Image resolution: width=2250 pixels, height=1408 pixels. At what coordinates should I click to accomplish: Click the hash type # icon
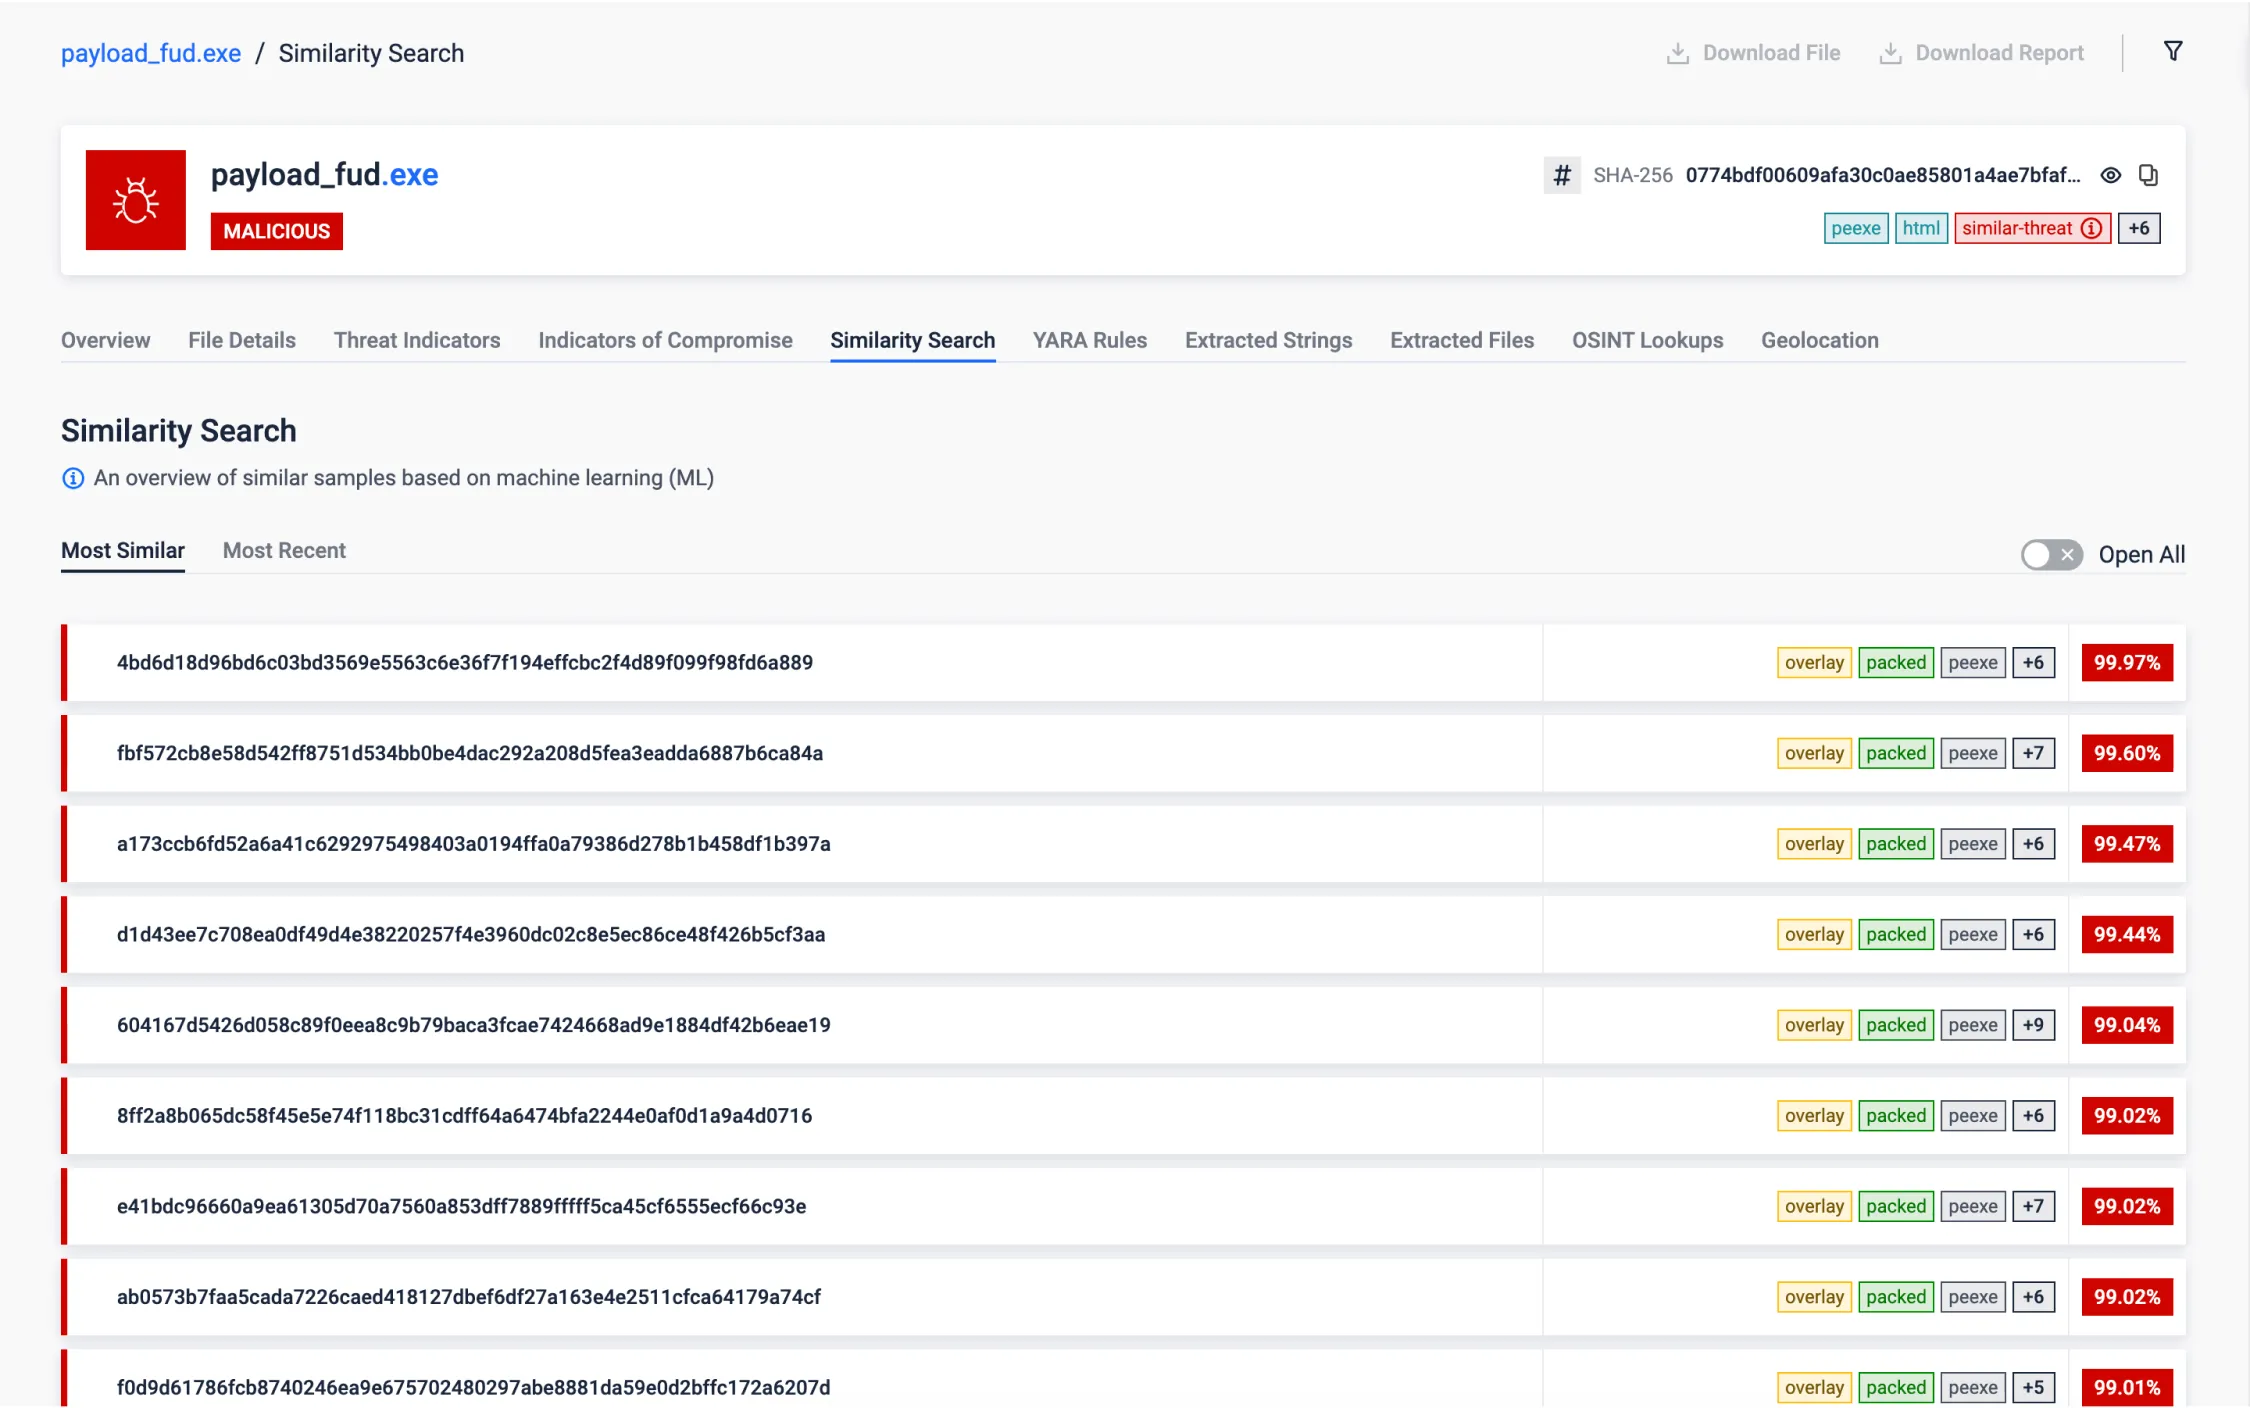coord(1561,175)
